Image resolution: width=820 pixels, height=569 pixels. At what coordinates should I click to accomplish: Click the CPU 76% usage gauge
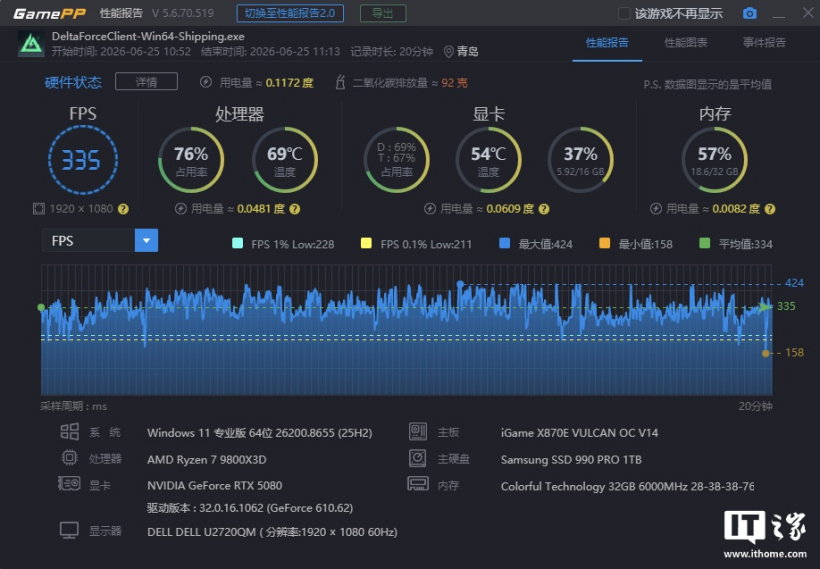[191, 160]
